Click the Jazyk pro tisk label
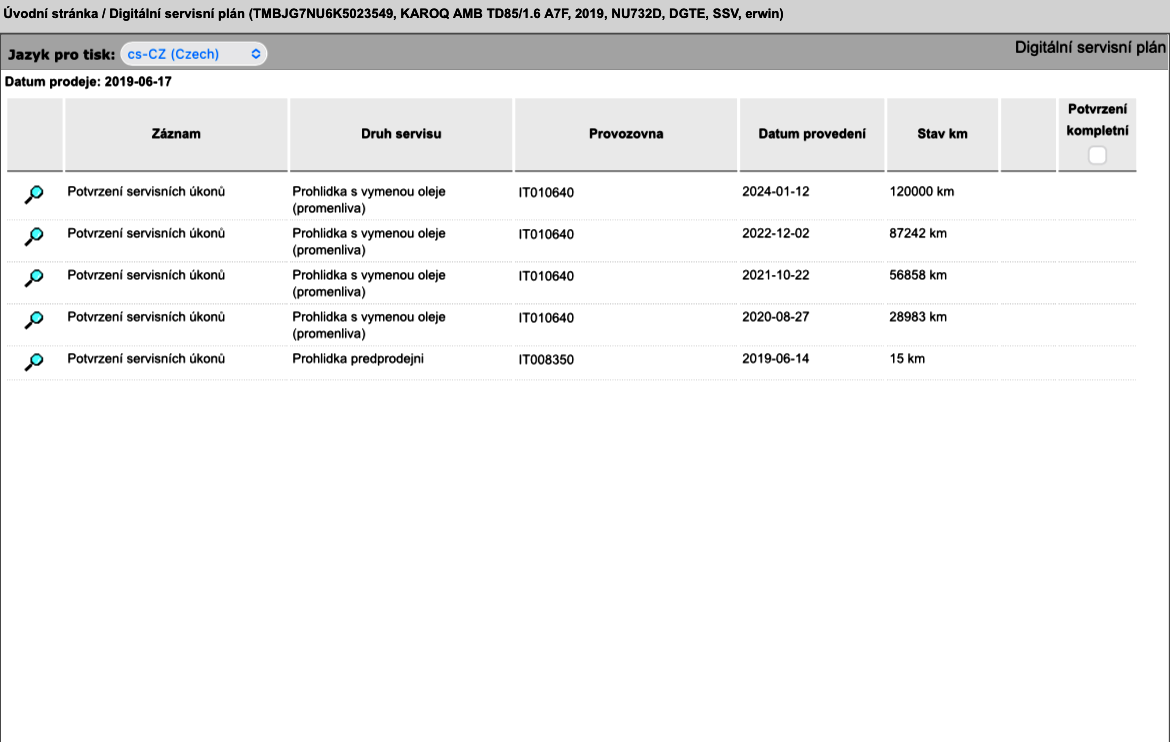 61,54
